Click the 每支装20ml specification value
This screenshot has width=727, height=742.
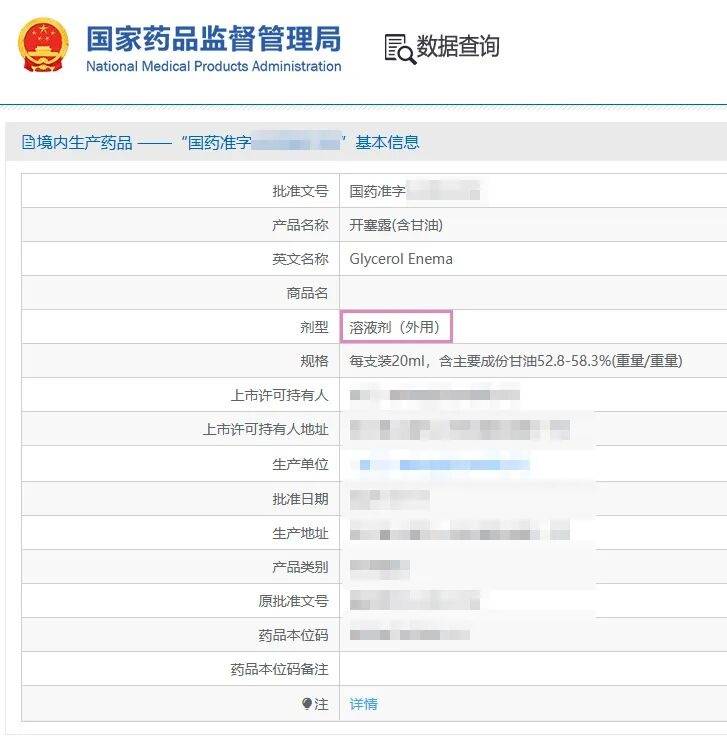click(x=516, y=361)
